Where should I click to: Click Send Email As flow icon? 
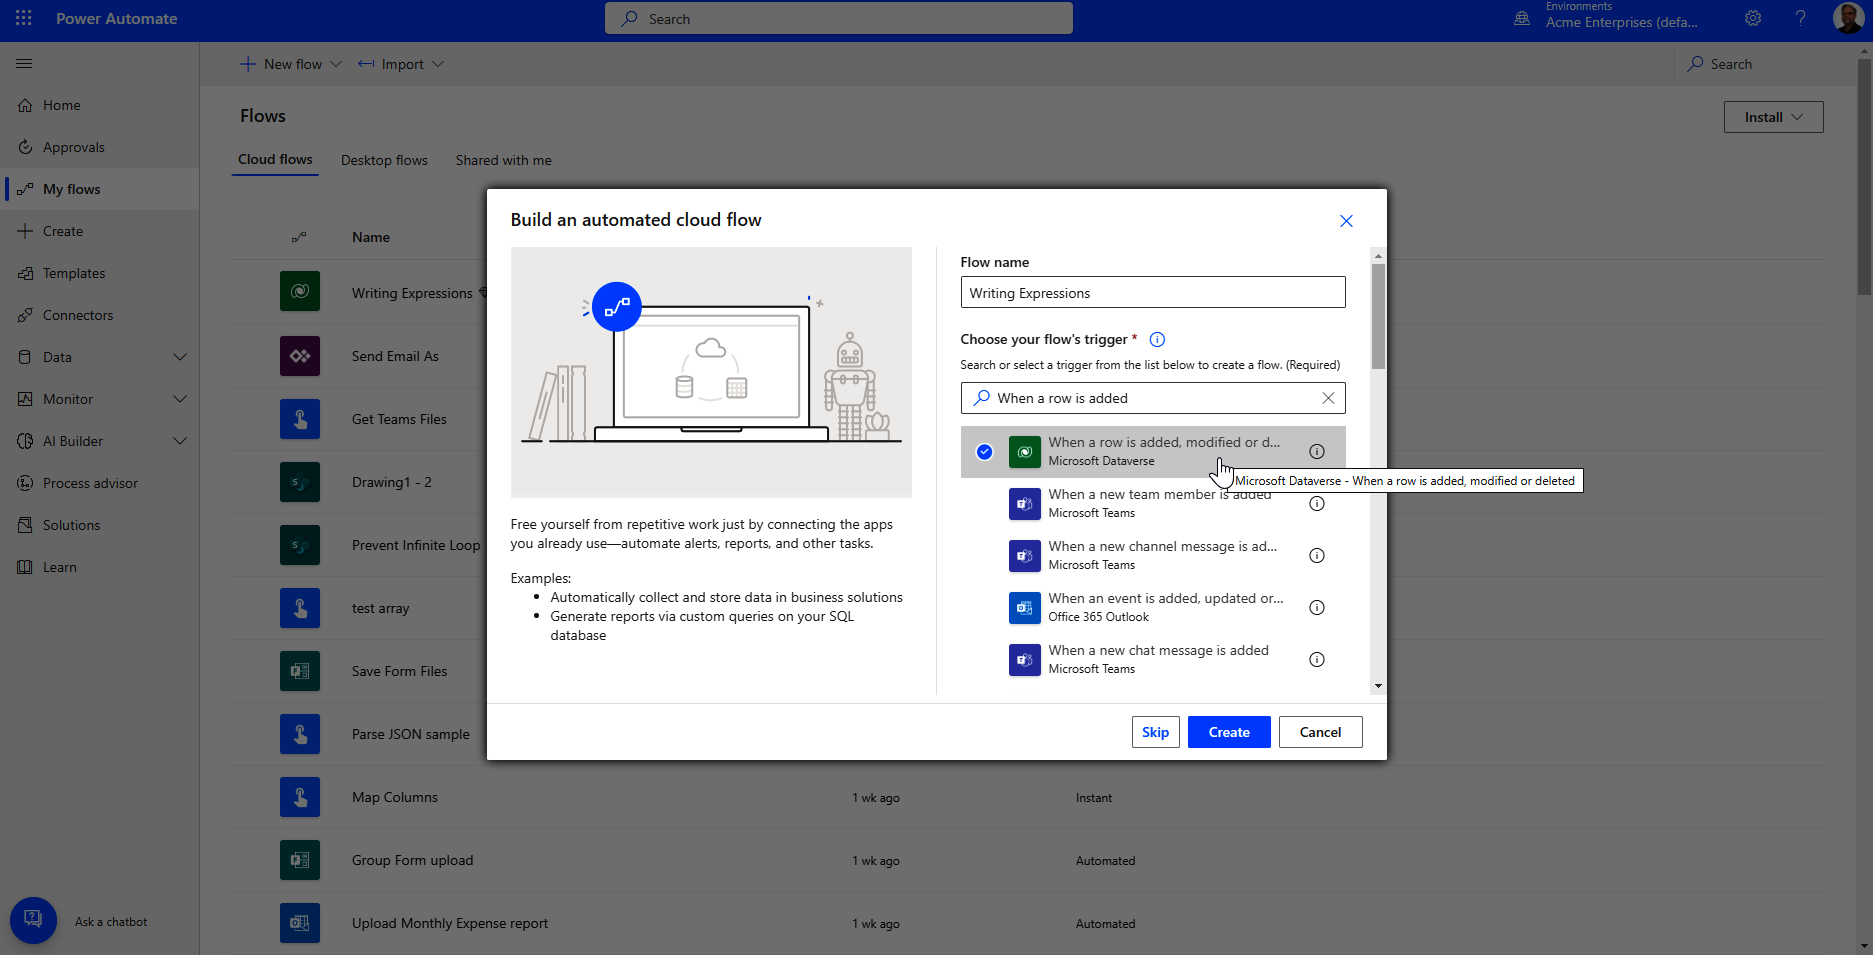pyautogui.click(x=300, y=356)
